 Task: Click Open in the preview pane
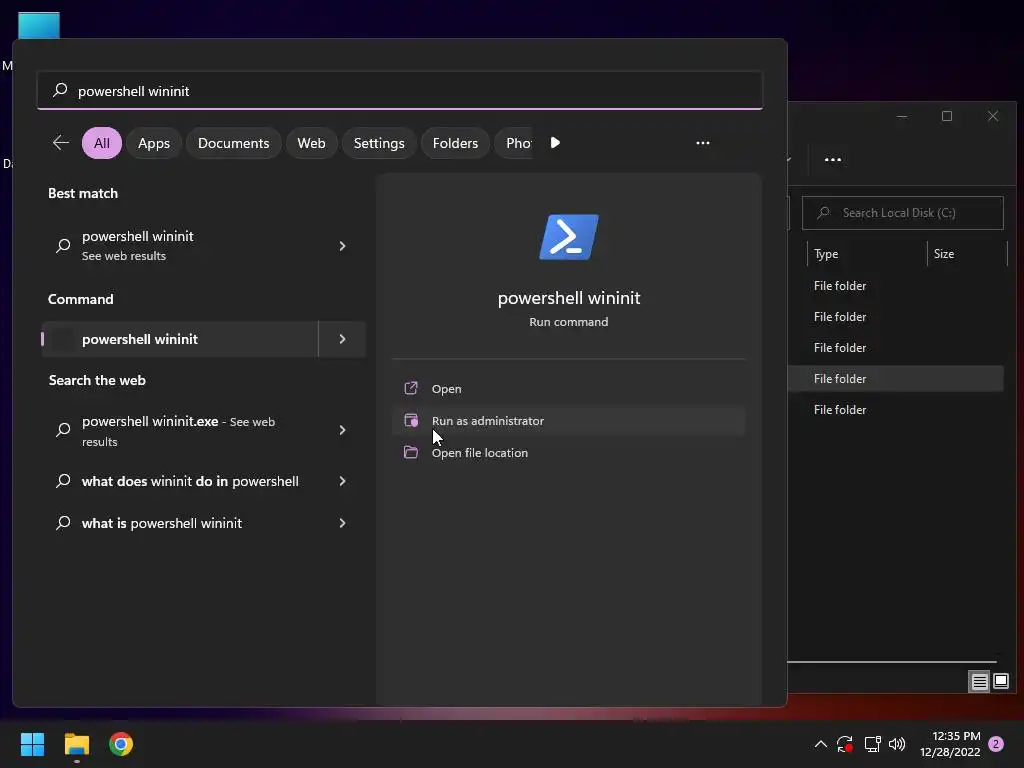coord(569,389)
